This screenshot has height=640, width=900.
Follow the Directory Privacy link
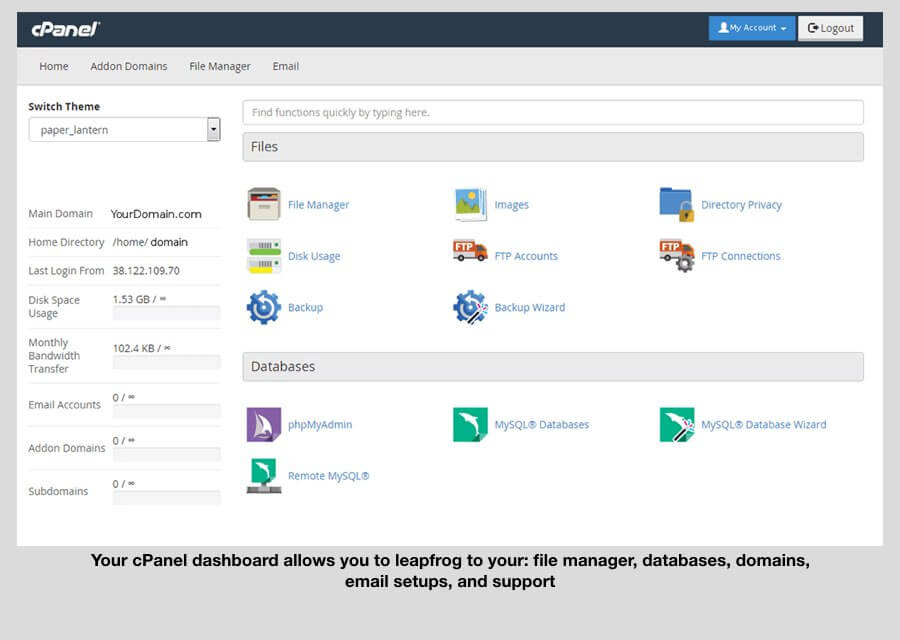pos(742,204)
